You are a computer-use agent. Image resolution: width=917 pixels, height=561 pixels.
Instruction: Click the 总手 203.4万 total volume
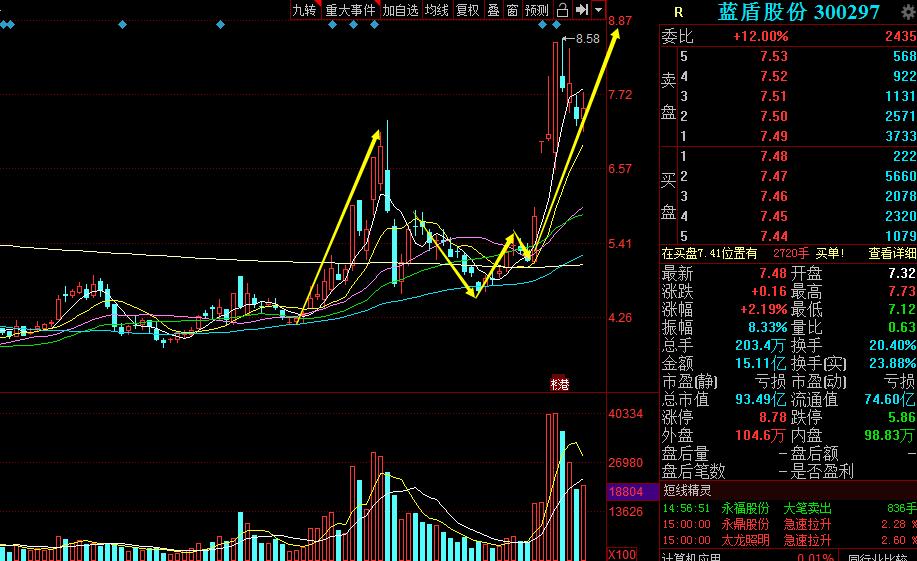pos(760,345)
